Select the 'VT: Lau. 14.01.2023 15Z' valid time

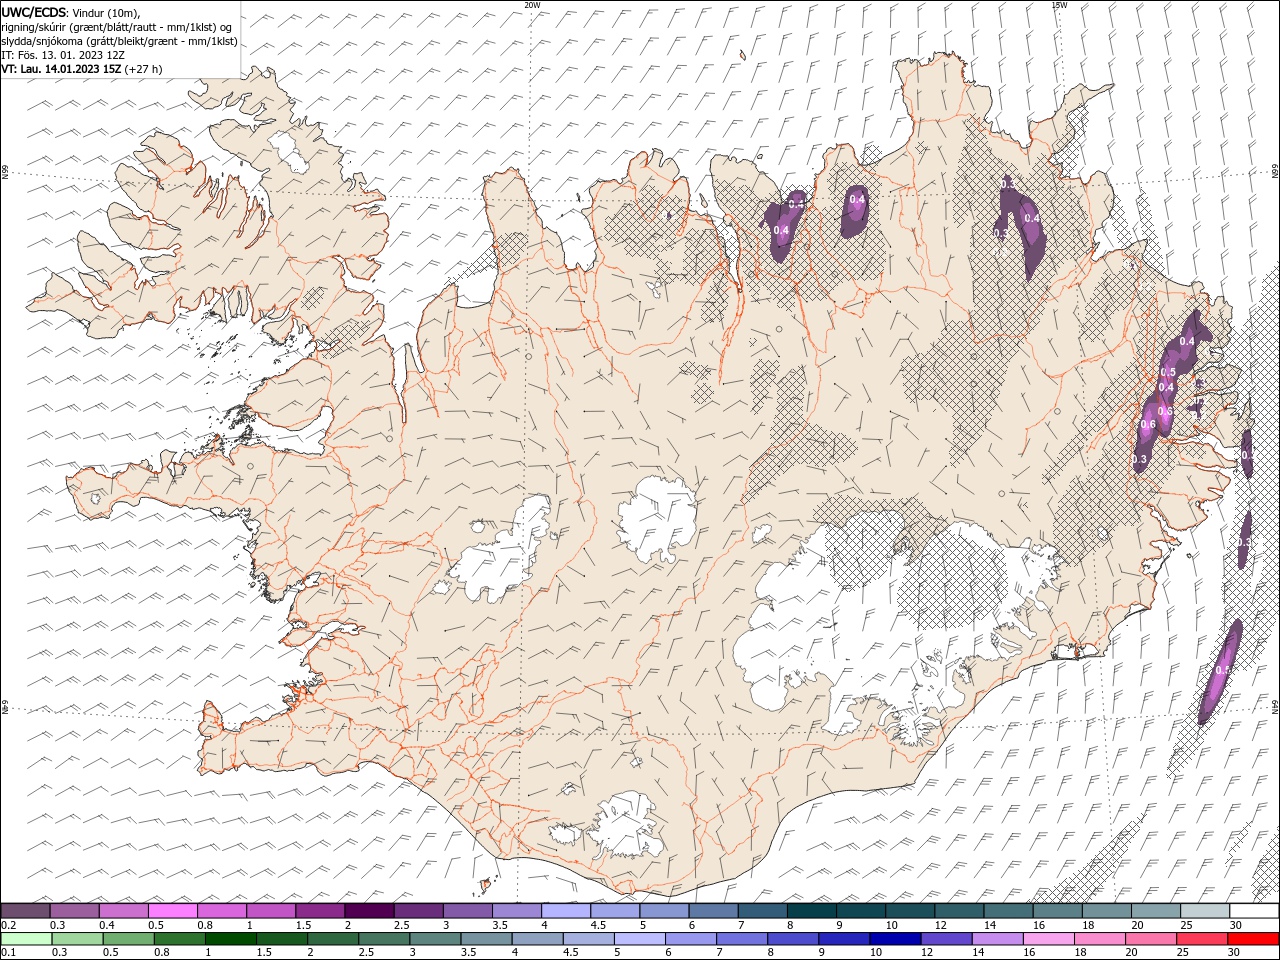(61, 69)
